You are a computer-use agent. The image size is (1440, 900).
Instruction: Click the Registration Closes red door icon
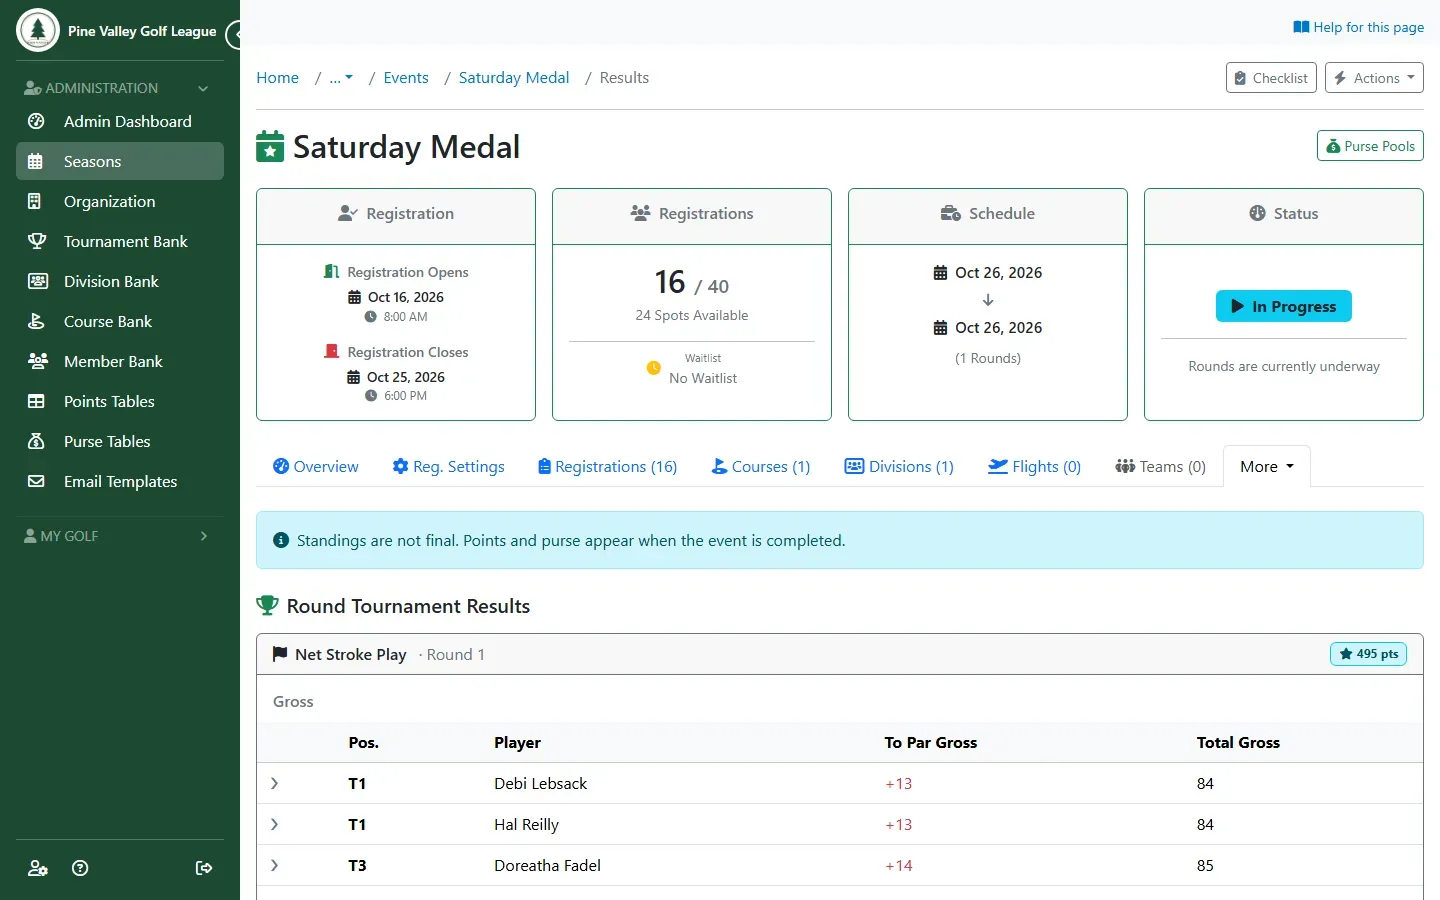332,351
